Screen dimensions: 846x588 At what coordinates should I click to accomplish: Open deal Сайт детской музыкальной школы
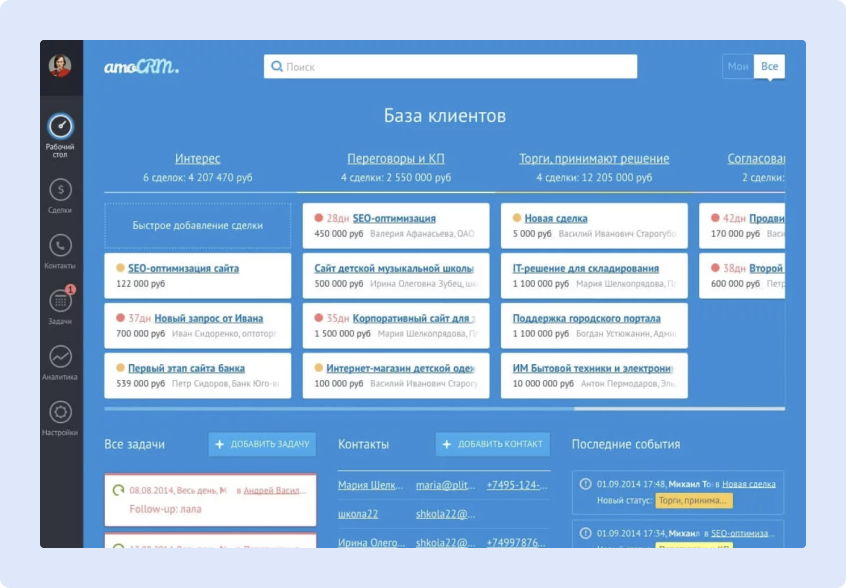(x=394, y=268)
